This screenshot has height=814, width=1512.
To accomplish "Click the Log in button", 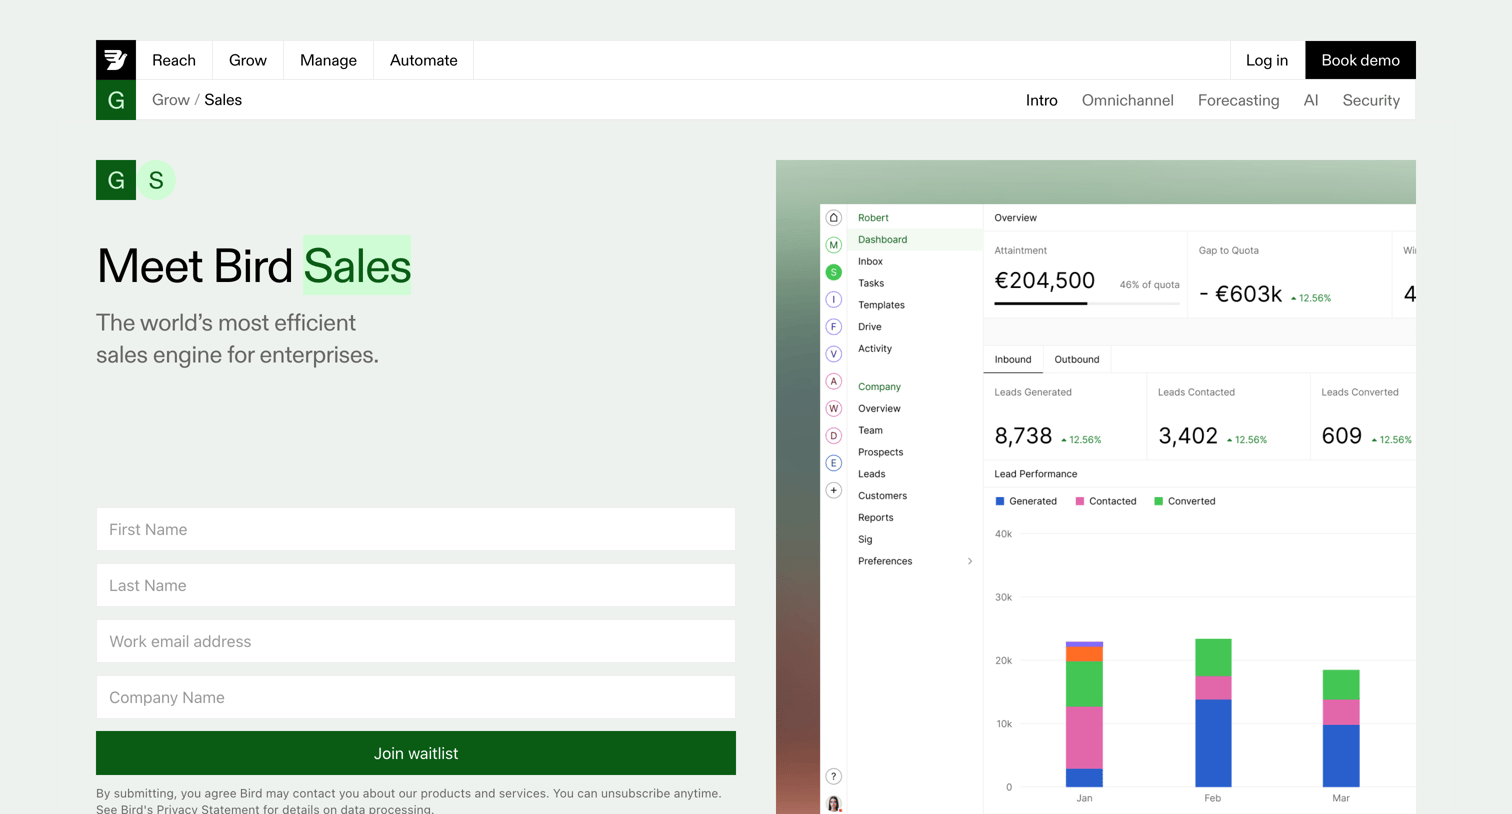I will (x=1267, y=60).
